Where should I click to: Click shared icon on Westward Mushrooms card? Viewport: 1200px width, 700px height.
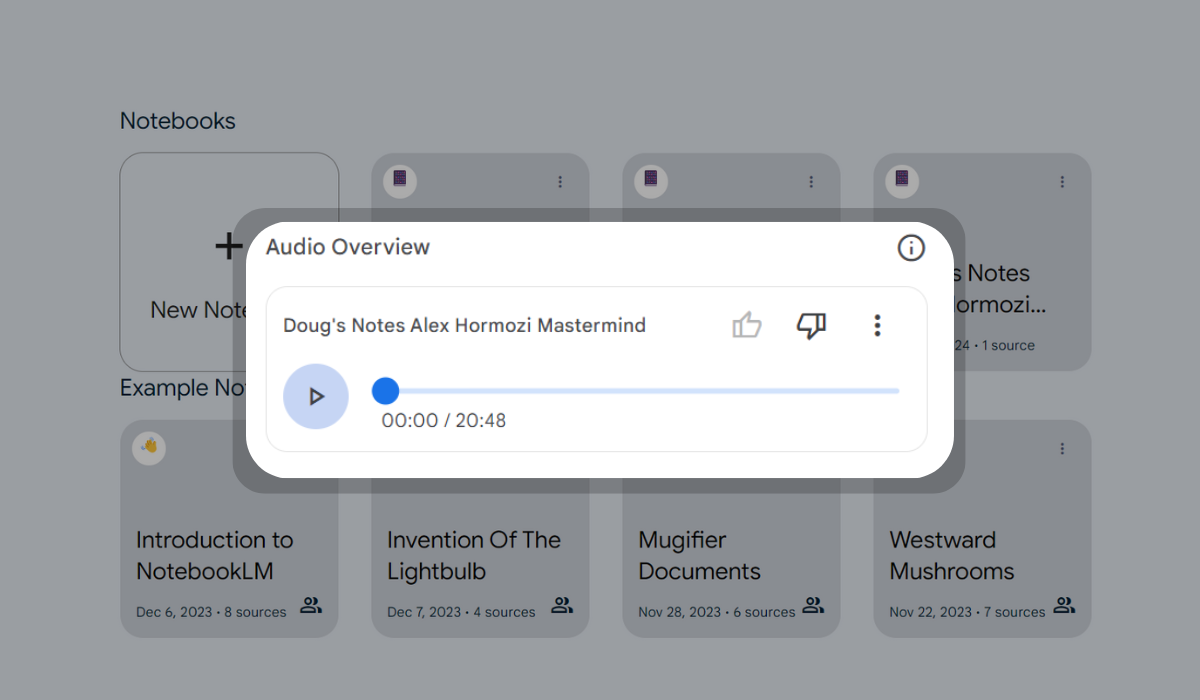point(1064,605)
